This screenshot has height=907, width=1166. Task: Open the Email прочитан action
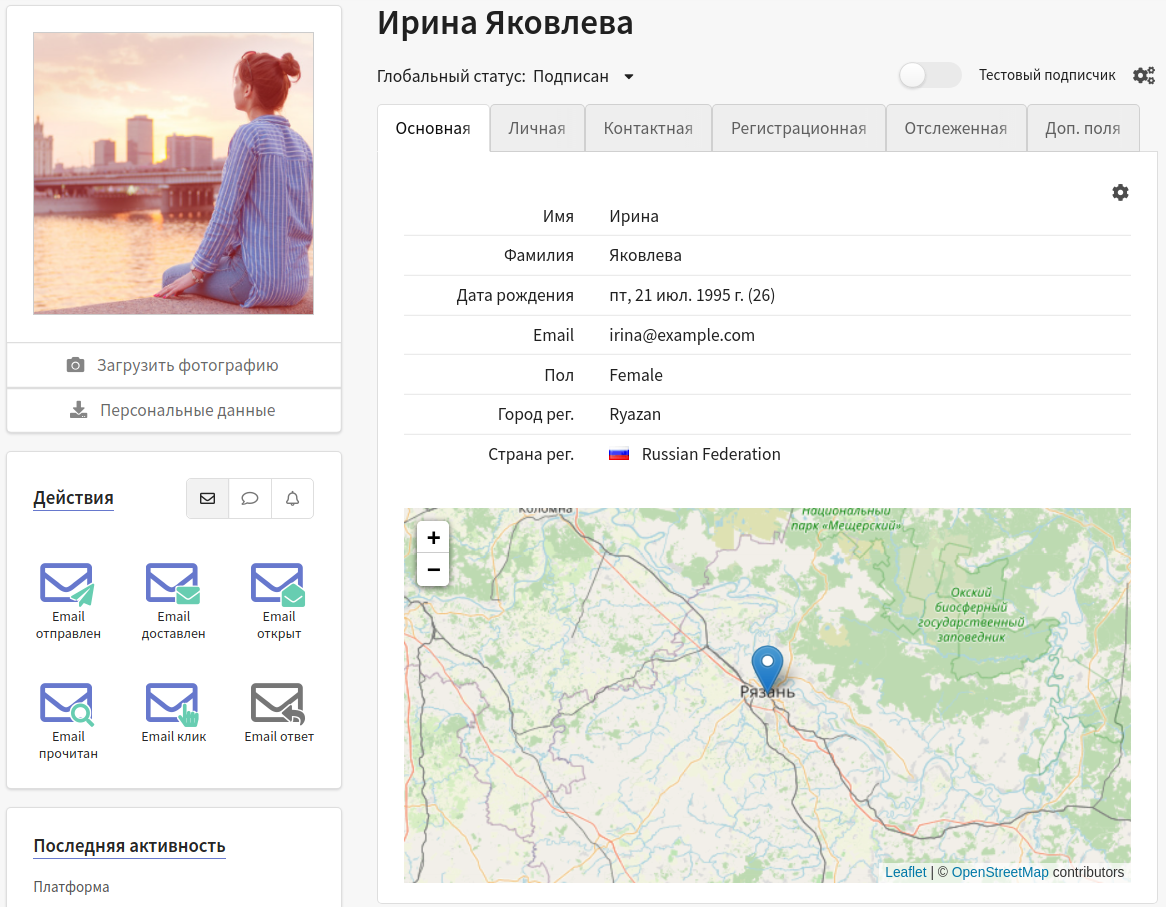(67, 704)
